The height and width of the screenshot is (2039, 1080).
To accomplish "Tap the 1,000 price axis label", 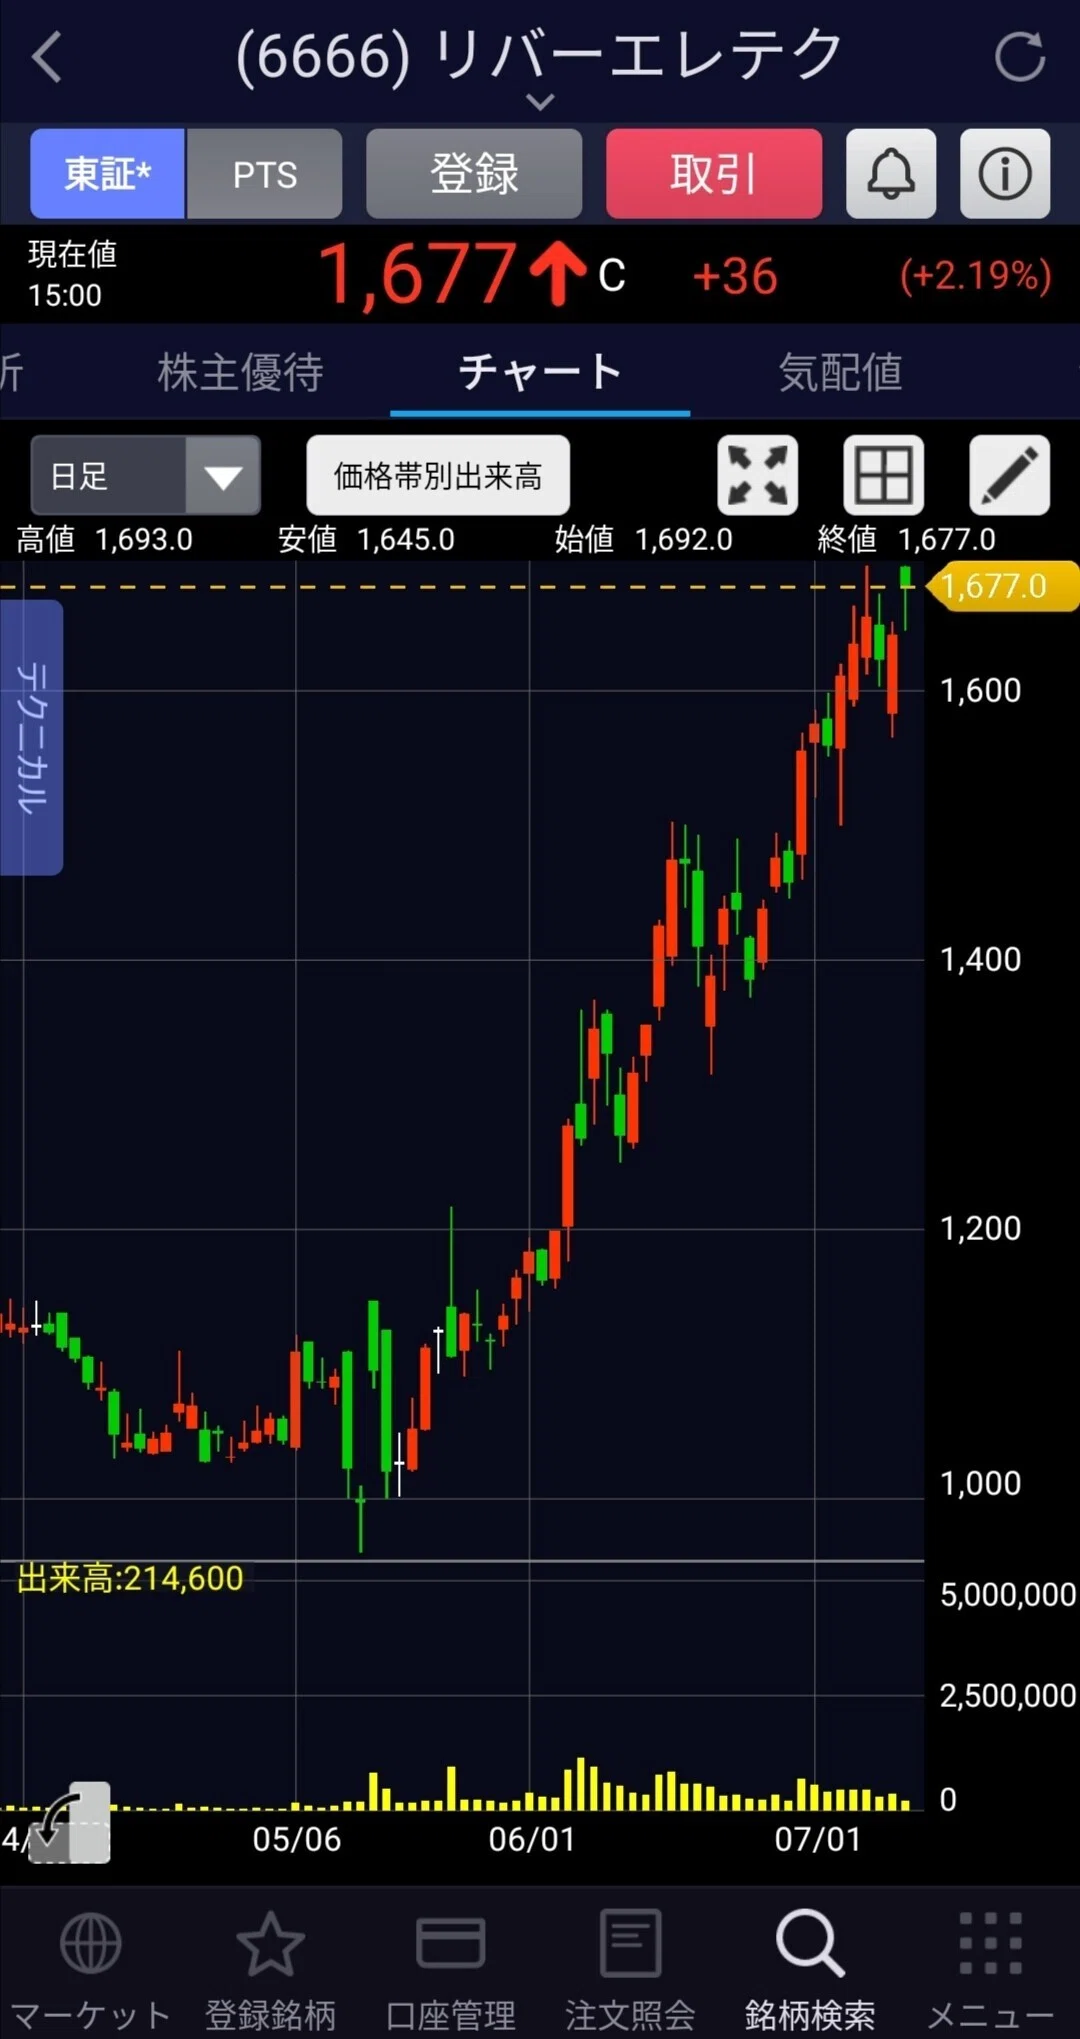I will [x=981, y=1483].
